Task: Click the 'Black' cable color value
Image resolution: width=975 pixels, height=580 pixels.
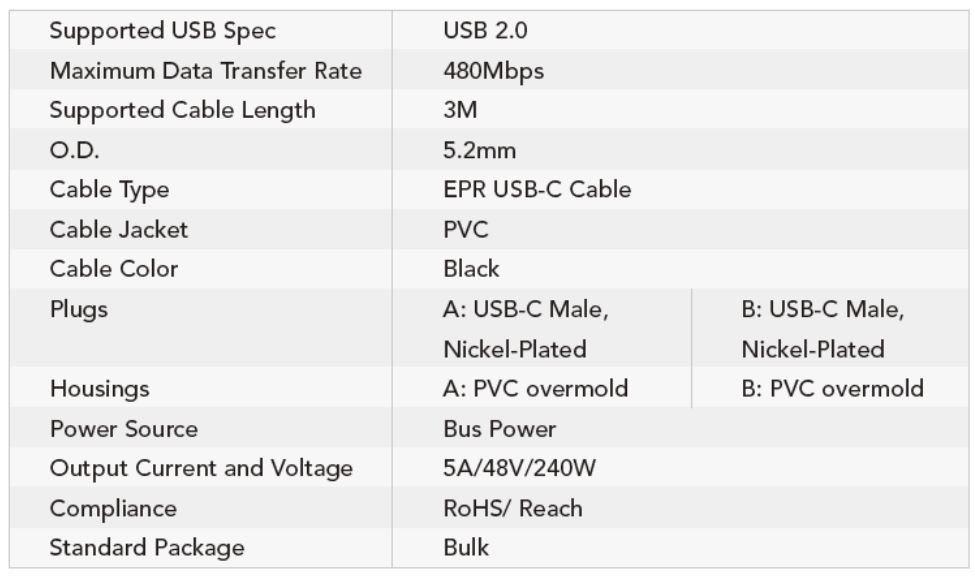Action: point(471,269)
